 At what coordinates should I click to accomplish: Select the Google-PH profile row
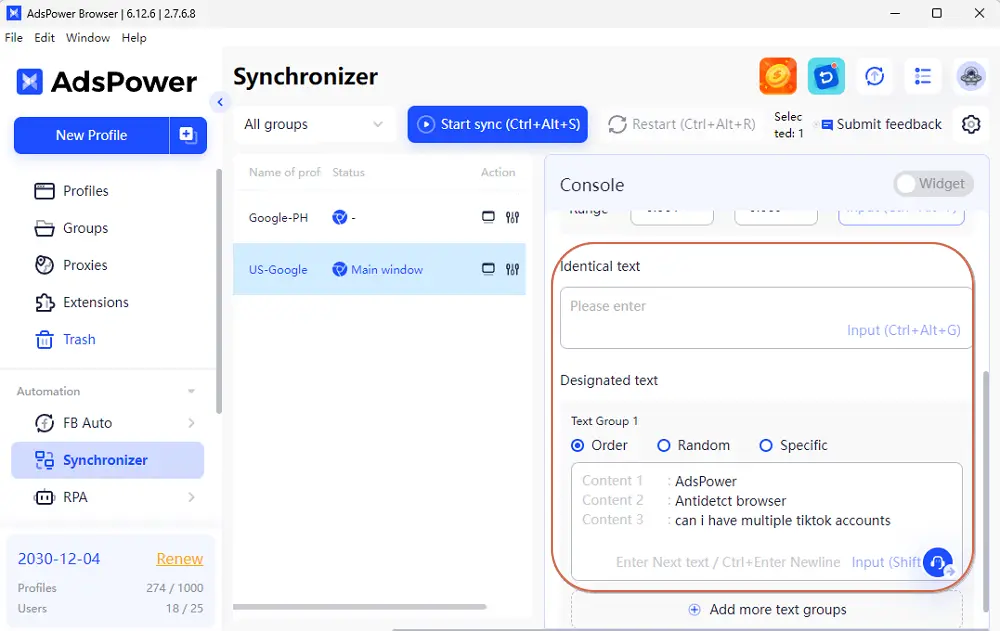coord(379,218)
